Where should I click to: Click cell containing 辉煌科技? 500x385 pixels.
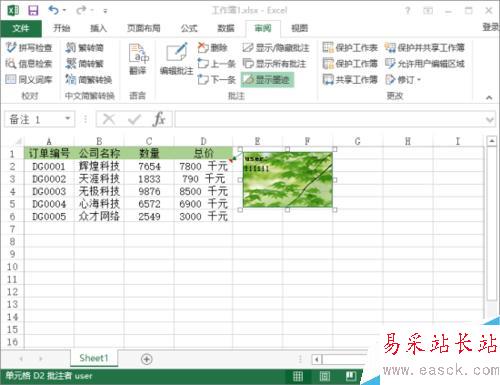coord(99,166)
